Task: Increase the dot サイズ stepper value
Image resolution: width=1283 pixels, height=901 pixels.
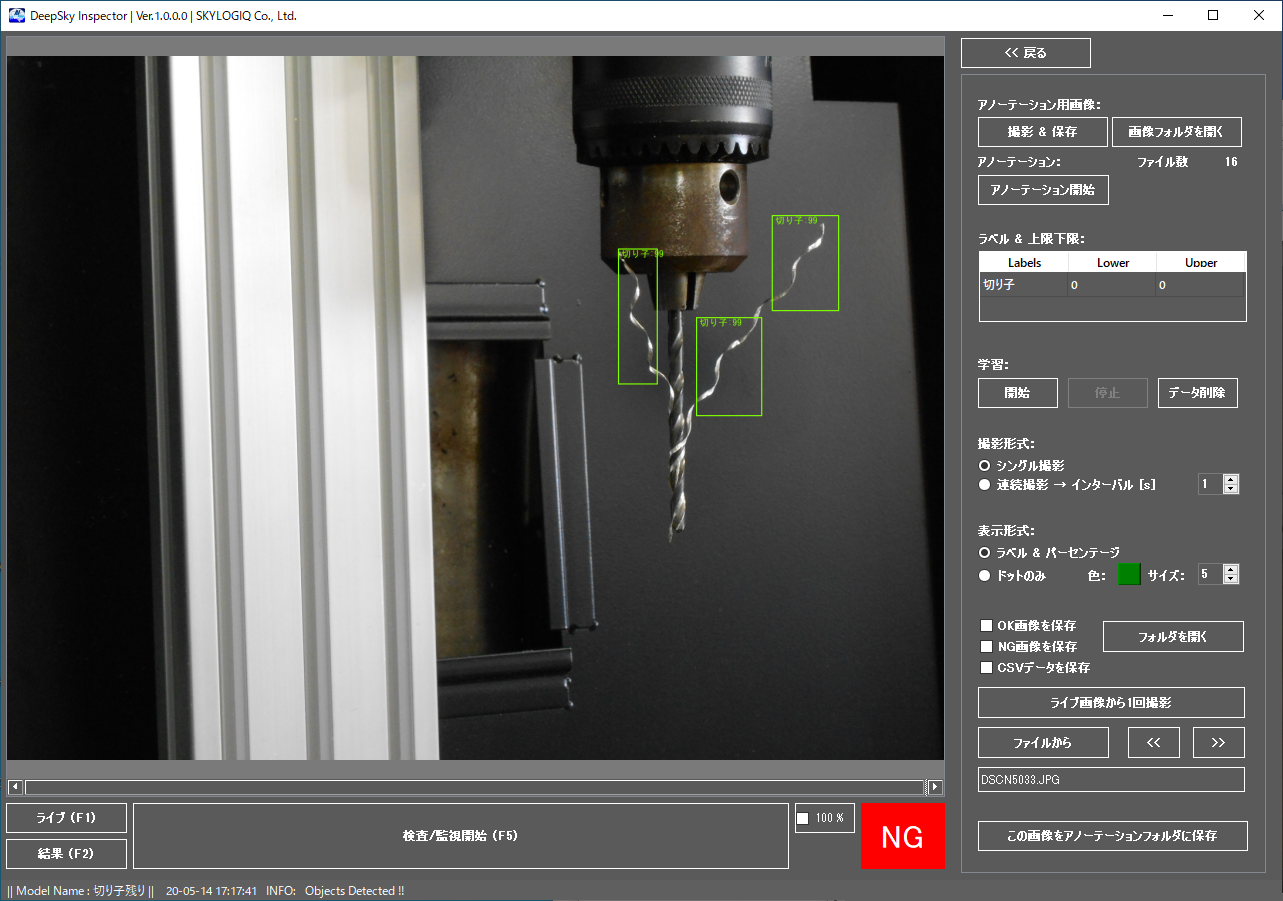Action: 1231,570
